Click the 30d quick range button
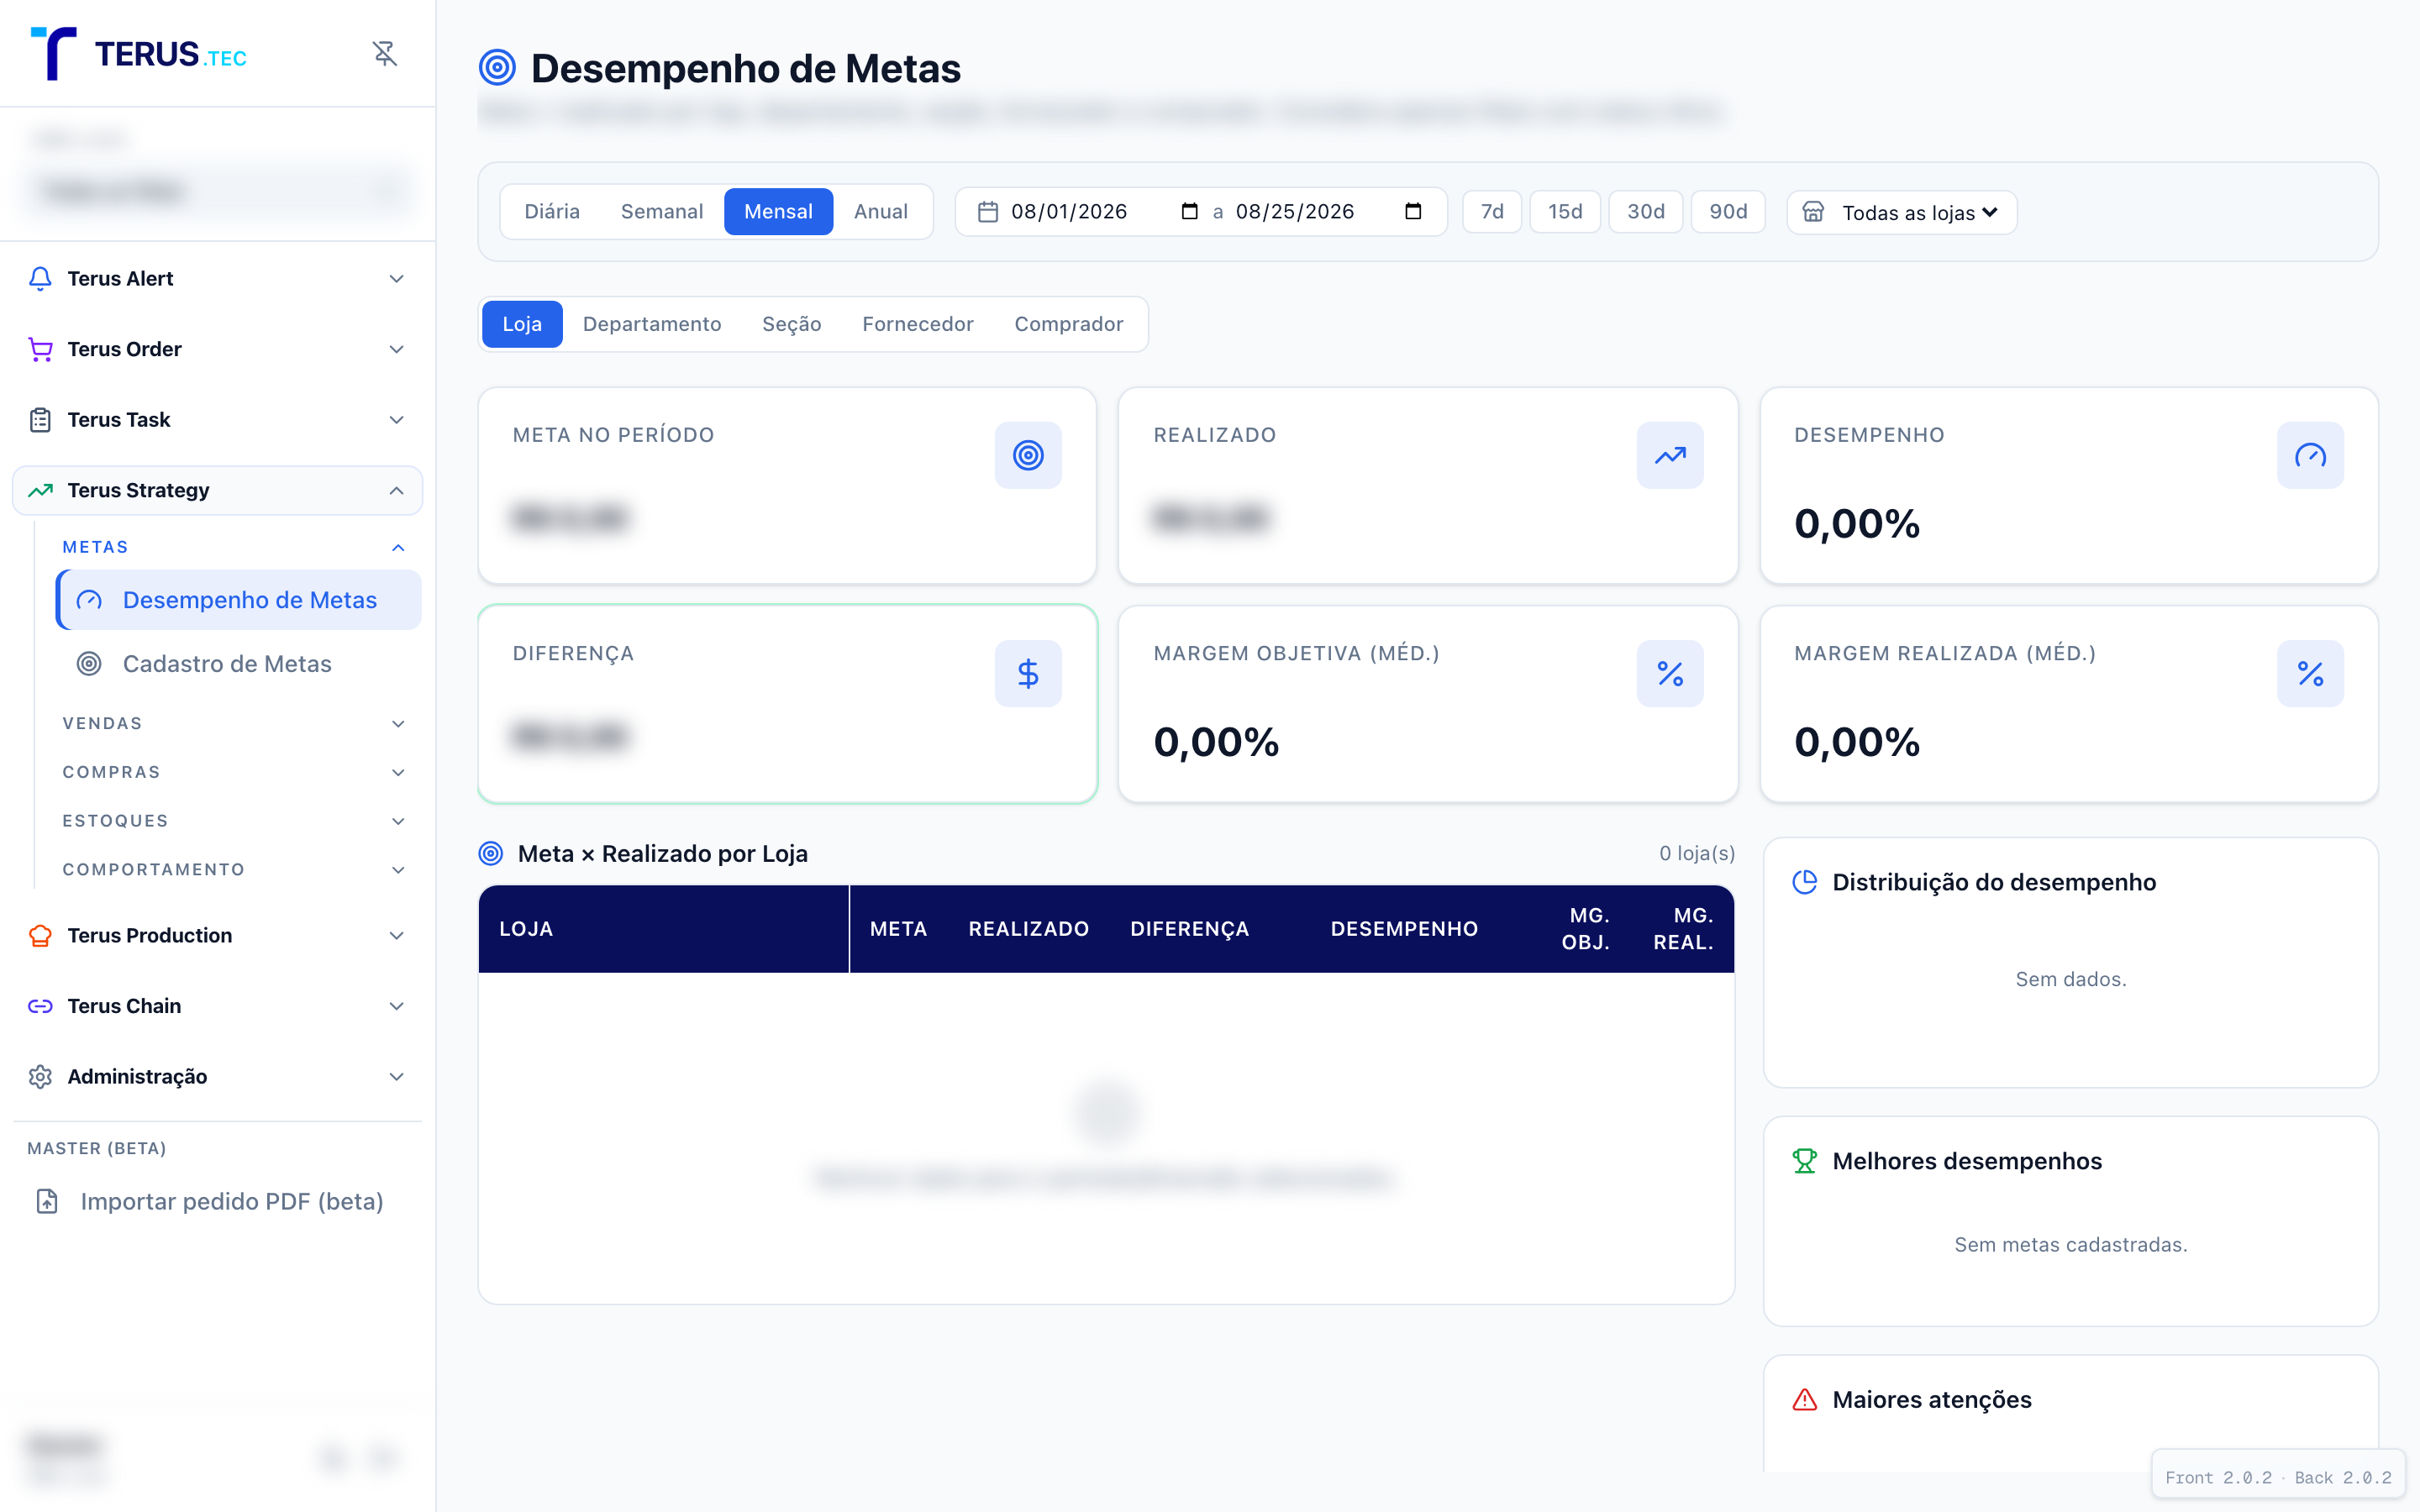The width and height of the screenshot is (2420, 1512). coord(1646,212)
